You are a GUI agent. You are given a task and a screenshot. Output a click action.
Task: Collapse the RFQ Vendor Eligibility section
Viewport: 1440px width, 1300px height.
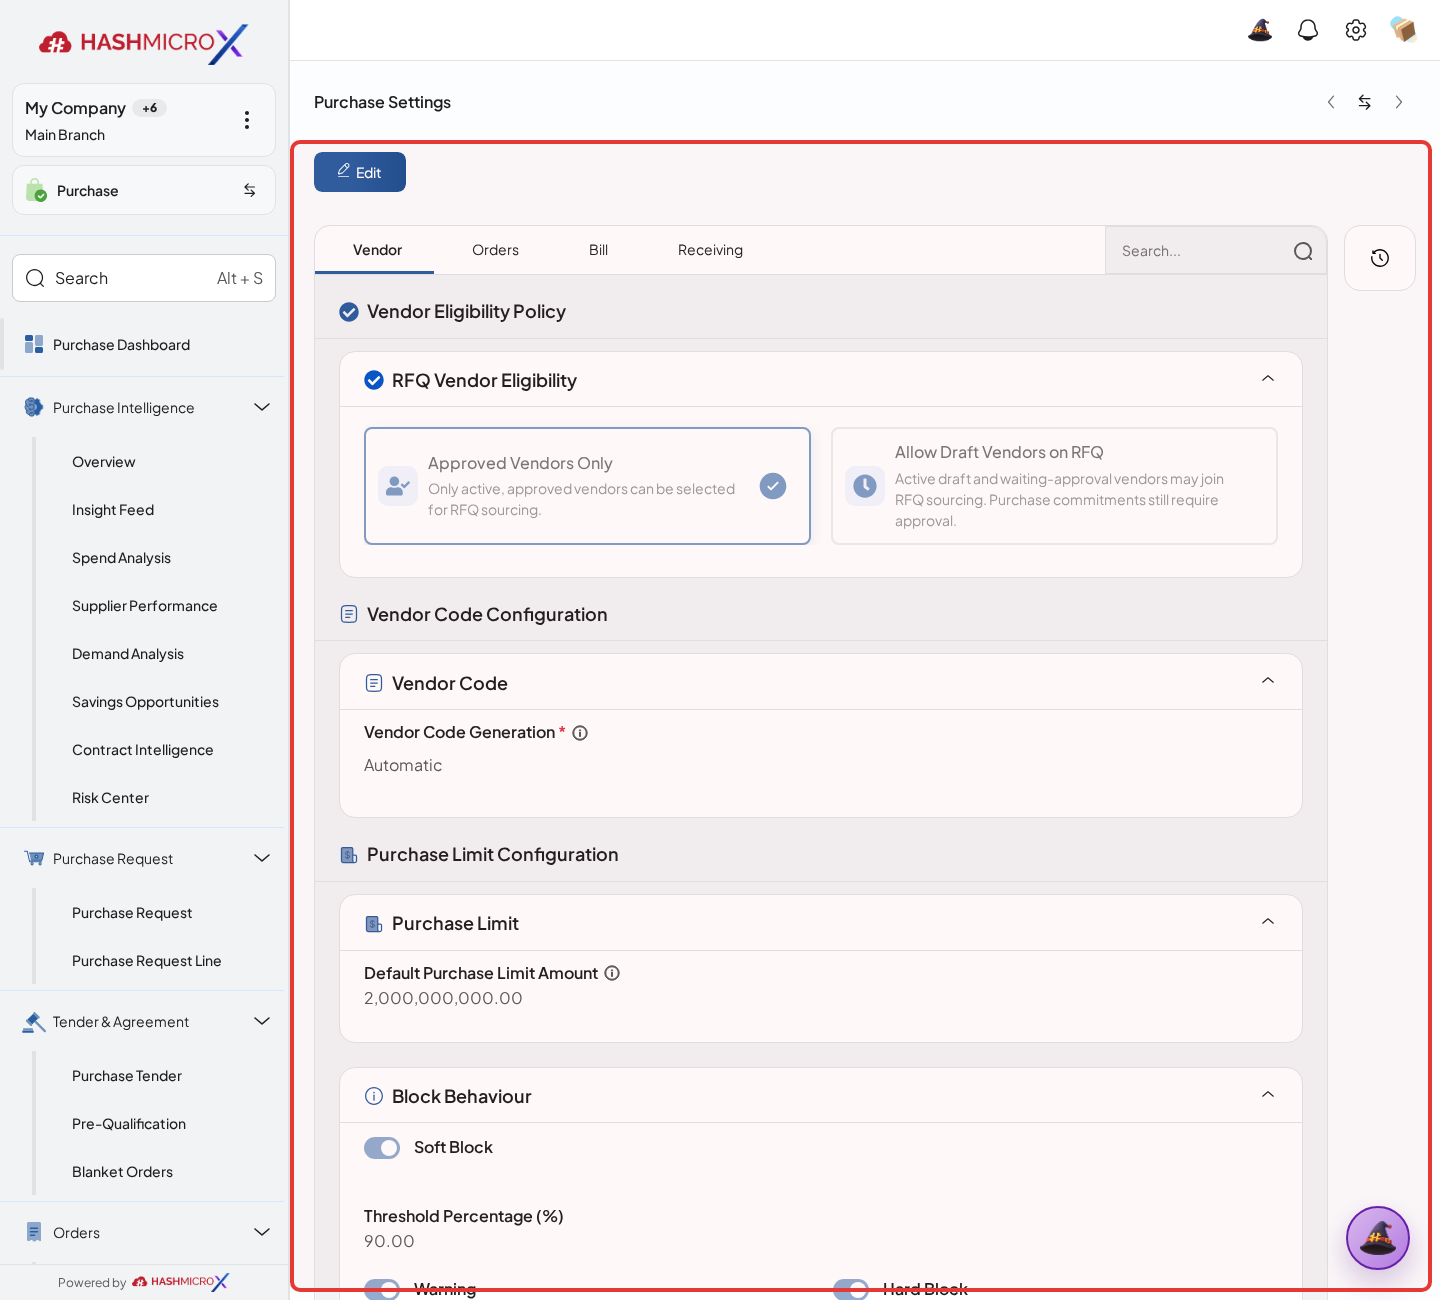(x=1268, y=379)
